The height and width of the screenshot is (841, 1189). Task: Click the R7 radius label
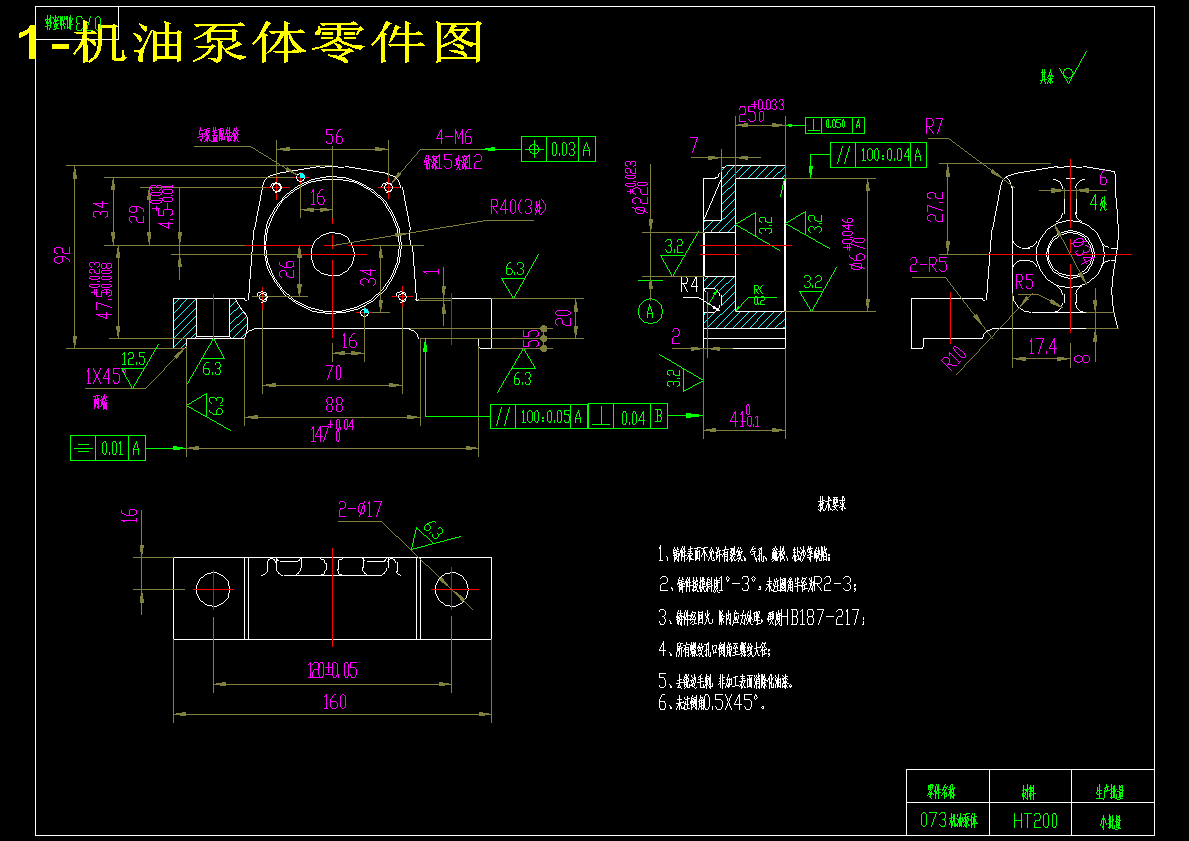pos(934,126)
